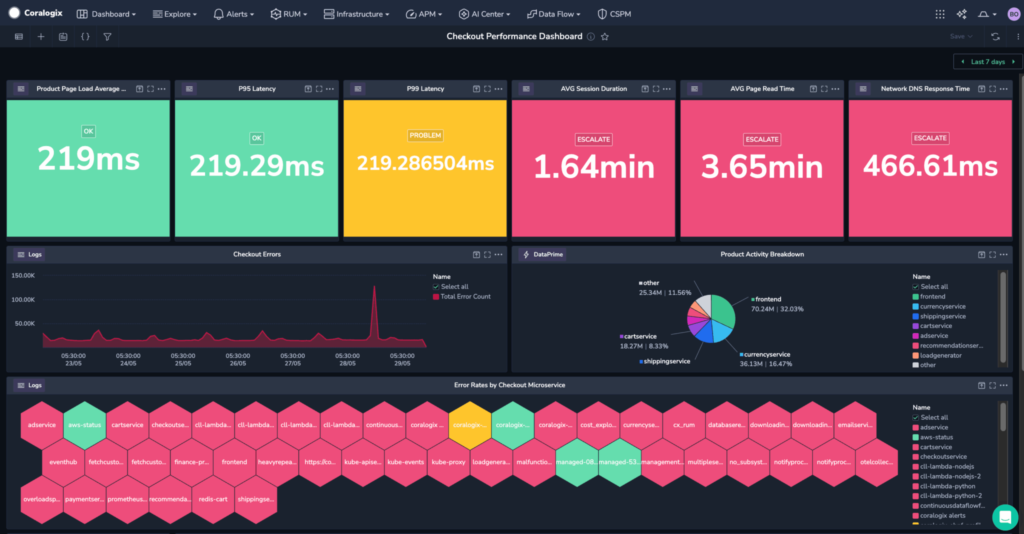Open the Alerts dropdown menu
The height and width of the screenshot is (534, 1024).
pos(234,14)
